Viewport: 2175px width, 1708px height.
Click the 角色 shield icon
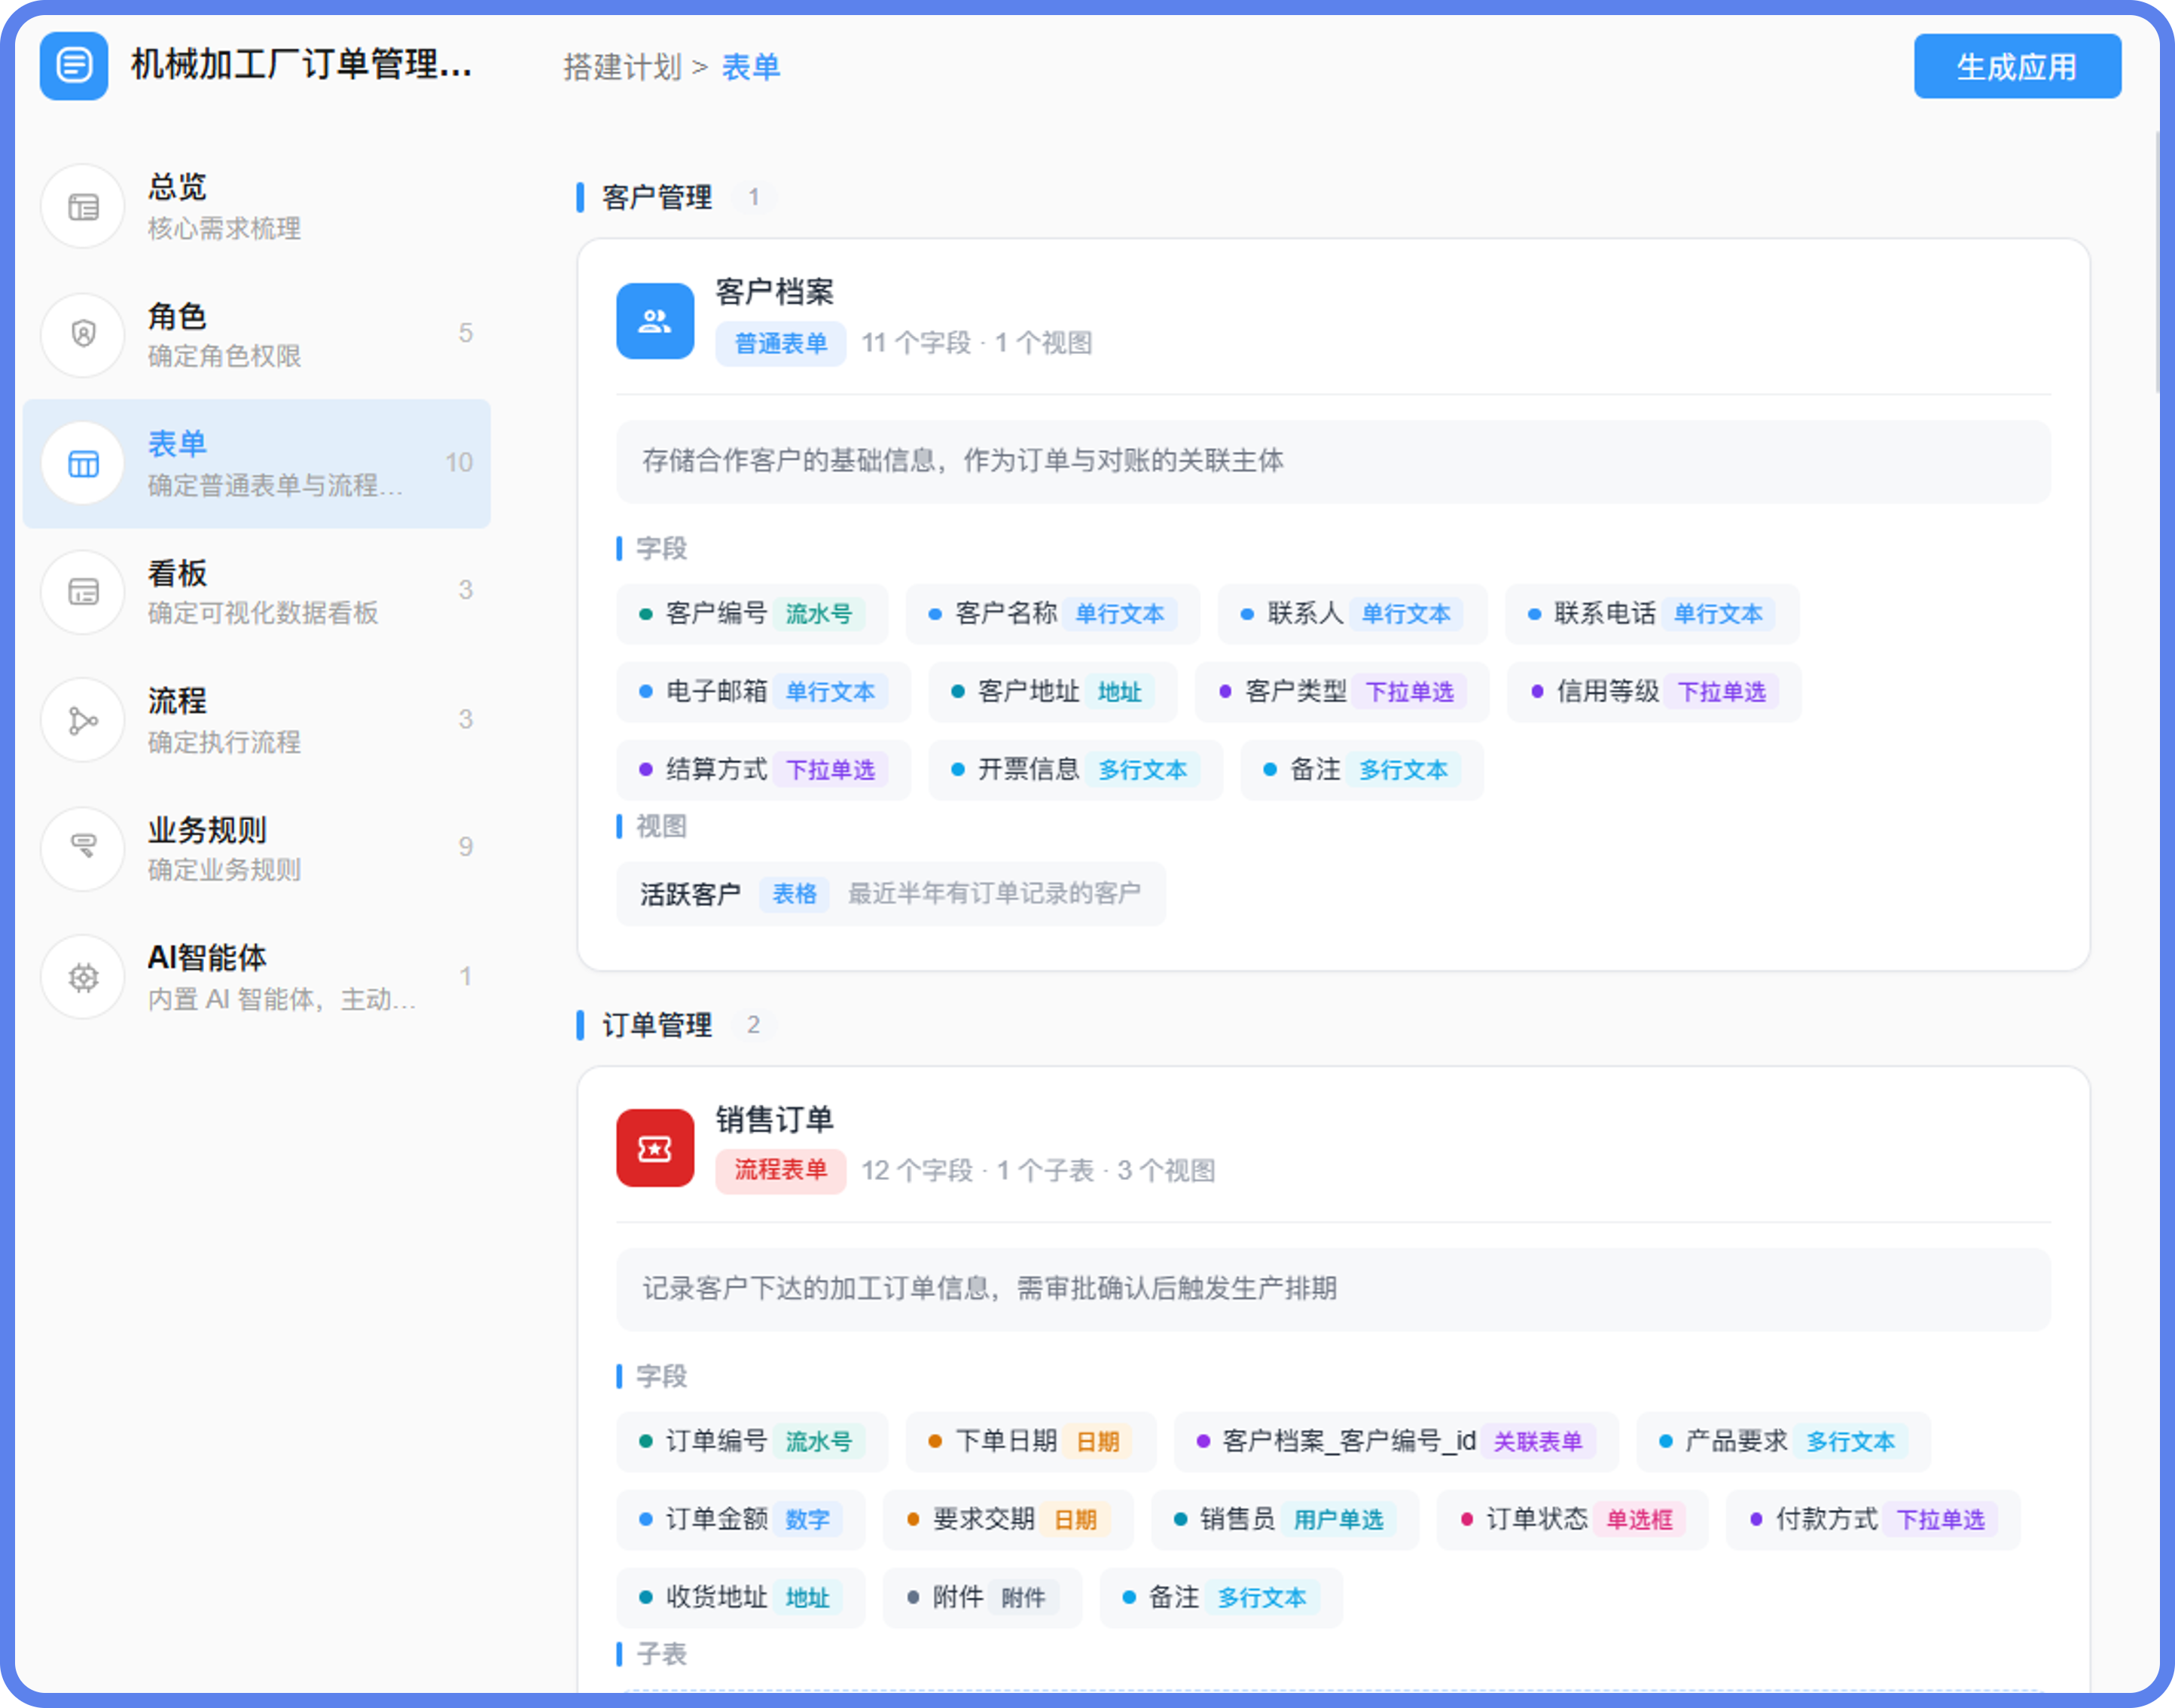[83, 334]
